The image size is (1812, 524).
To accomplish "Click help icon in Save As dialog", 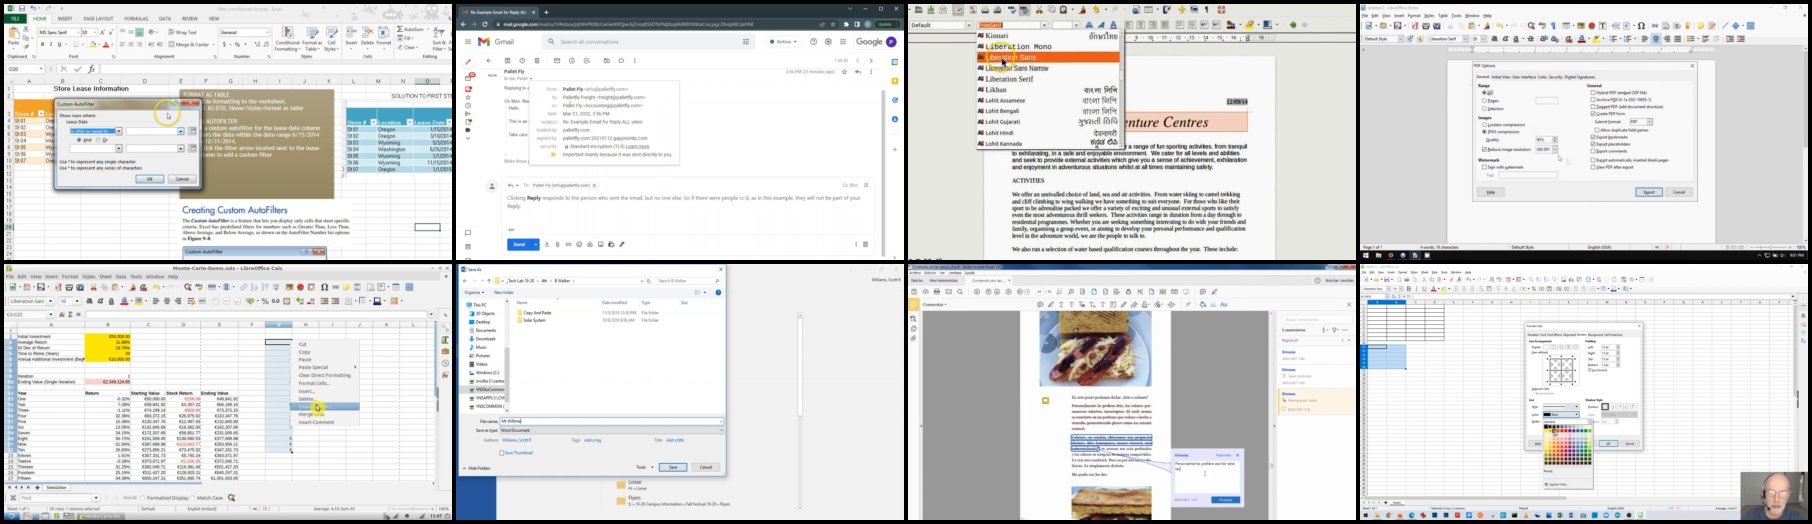I will click(718, 292).
